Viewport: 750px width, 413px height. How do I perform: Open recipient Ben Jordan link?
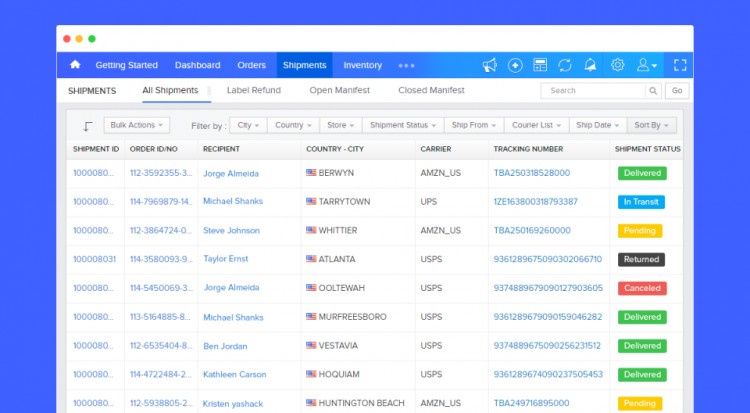225,346
